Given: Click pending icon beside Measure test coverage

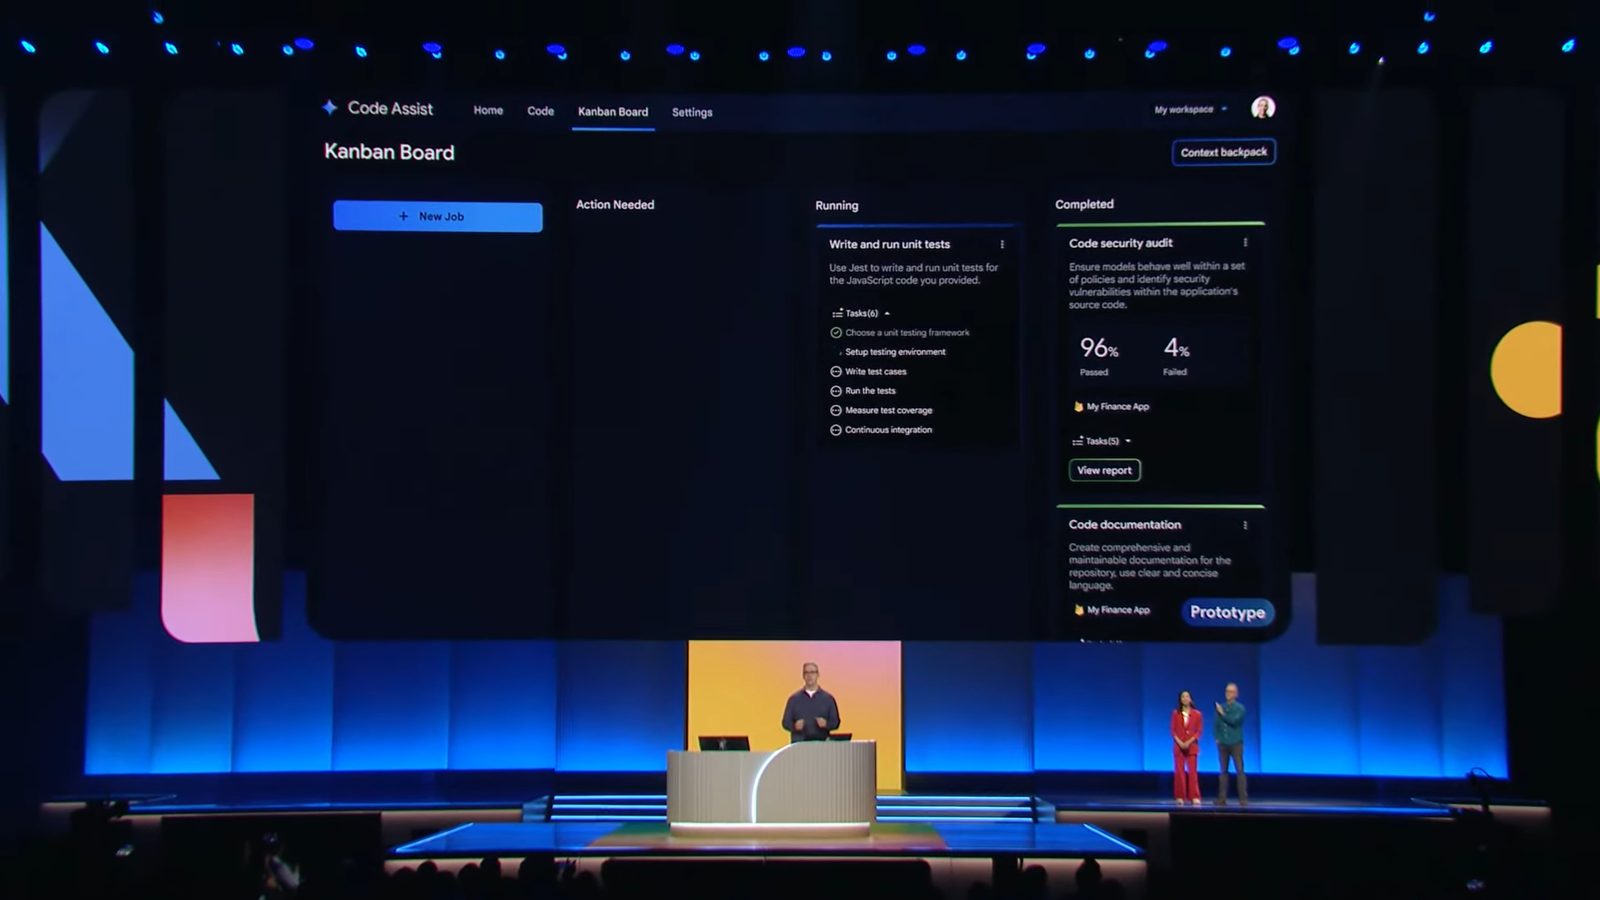Looking at the screenshot, I should (x=836, y=411).
